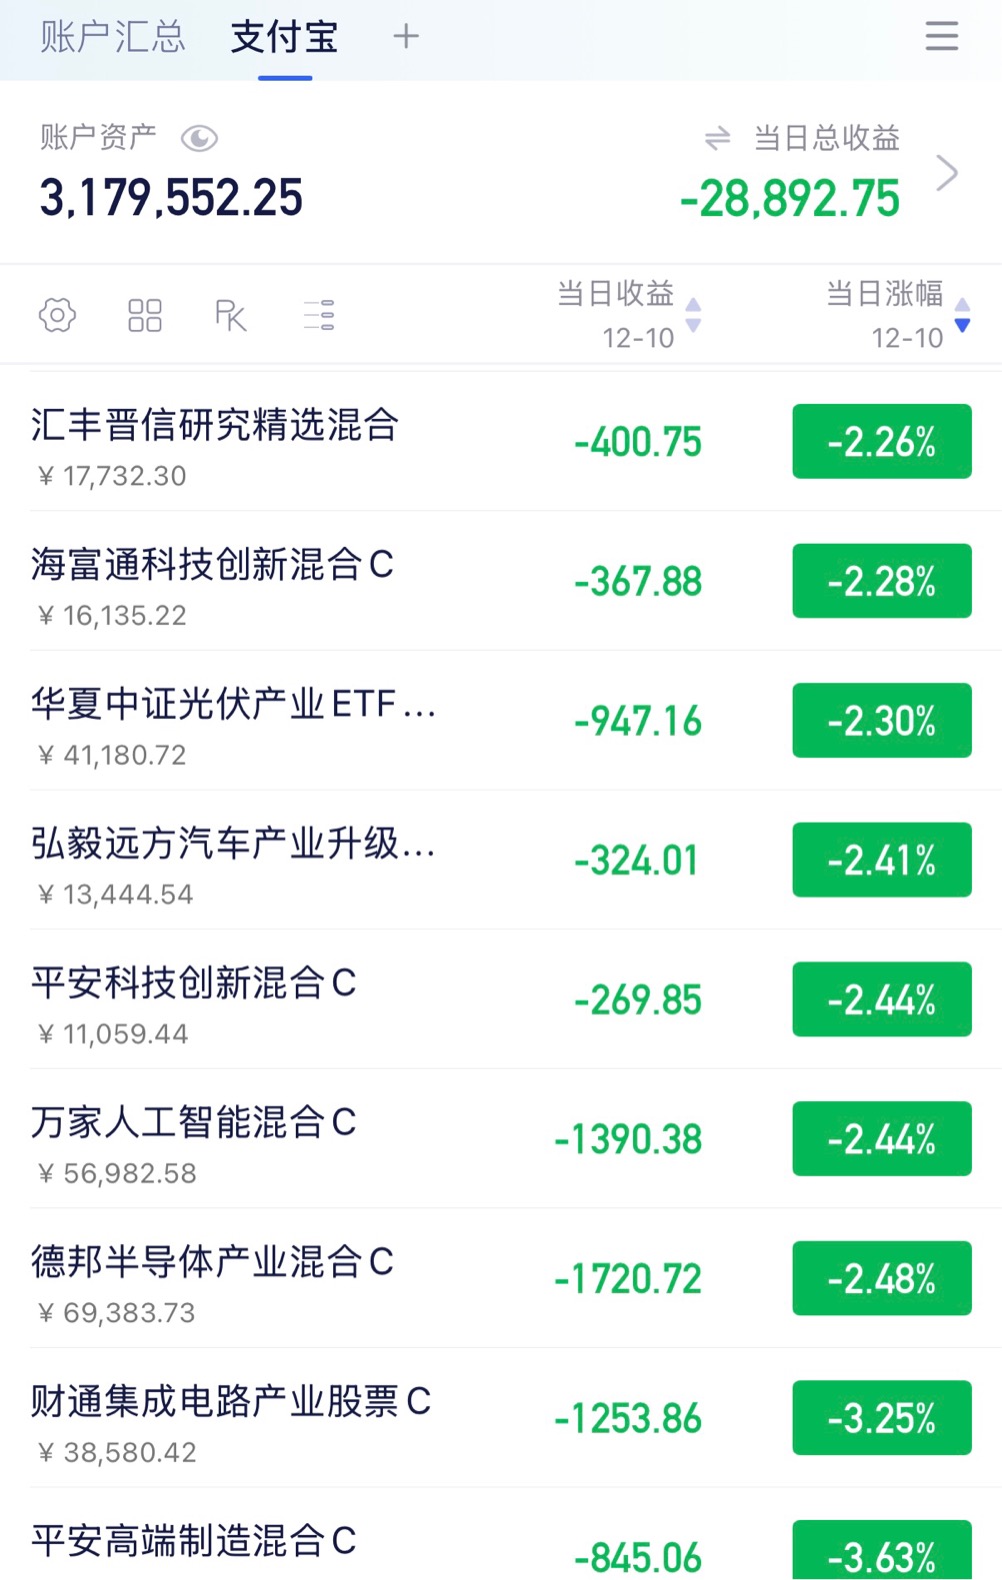Tap -2.48% badge for 德邦半导体产业混合C
This screenshot has height=1580, width=1002.
pyautogui.click(x=881, y=1278)
